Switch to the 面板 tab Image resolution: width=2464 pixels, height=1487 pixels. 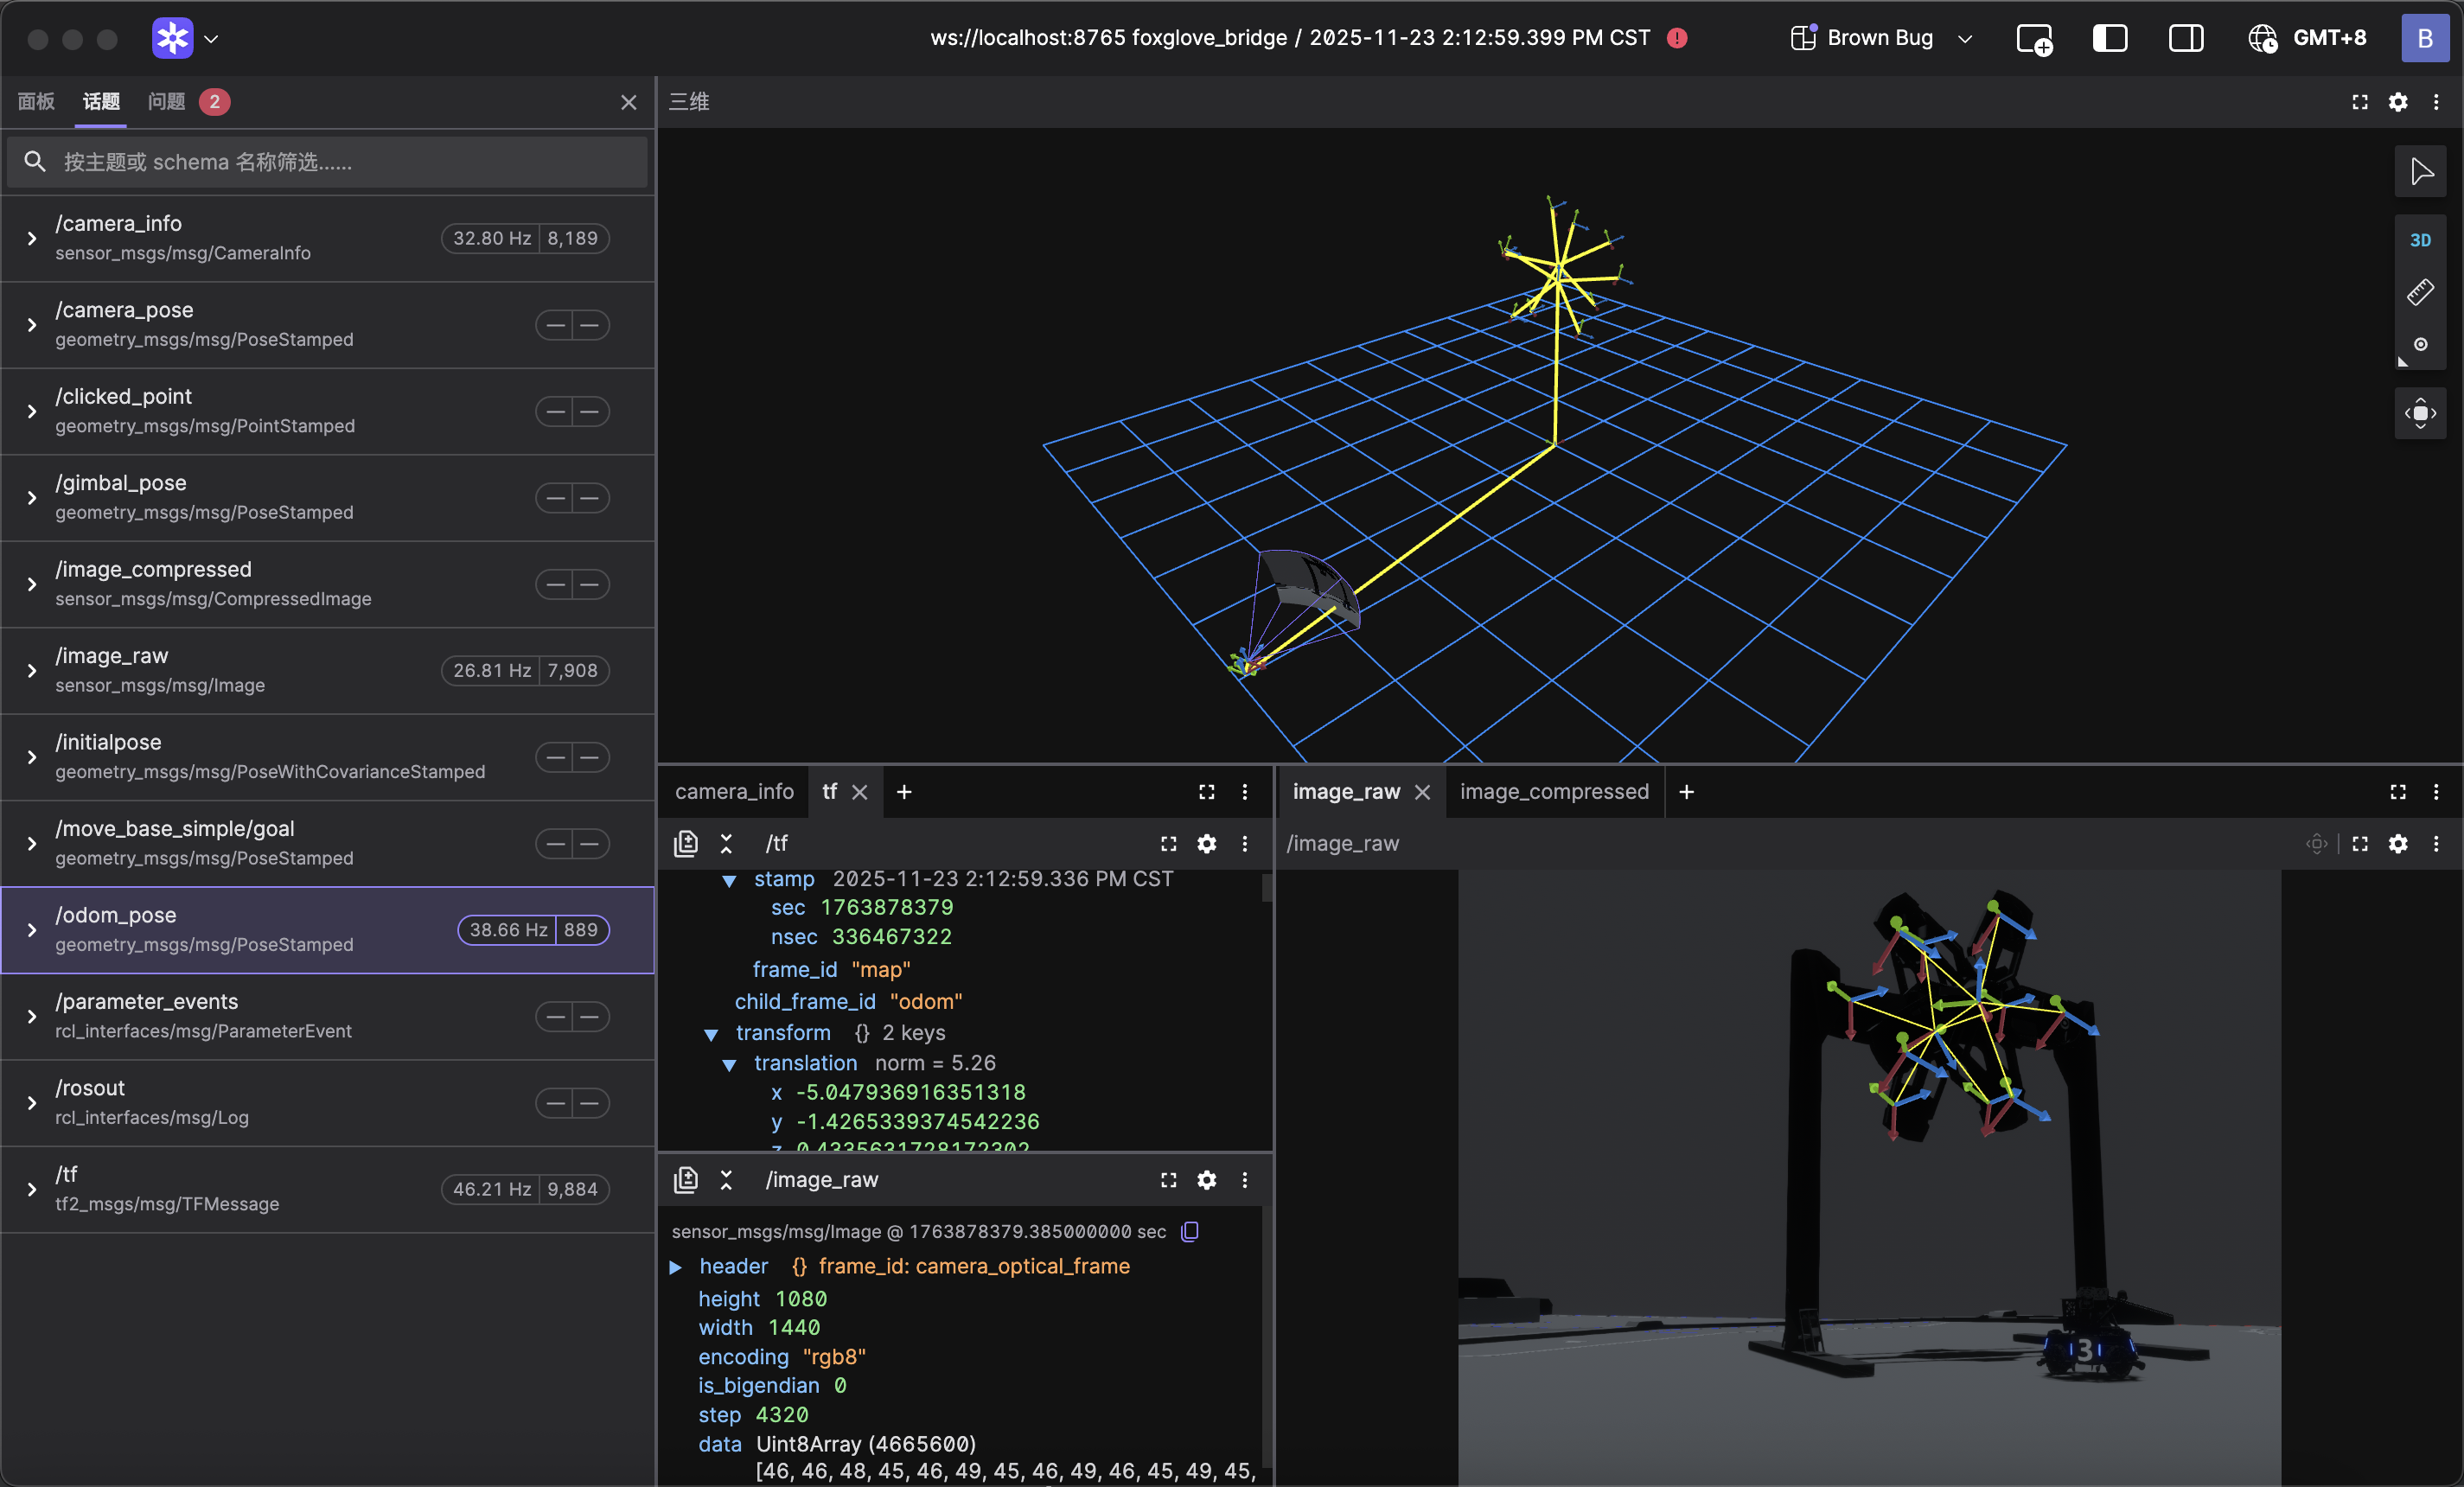click(36, 101)
